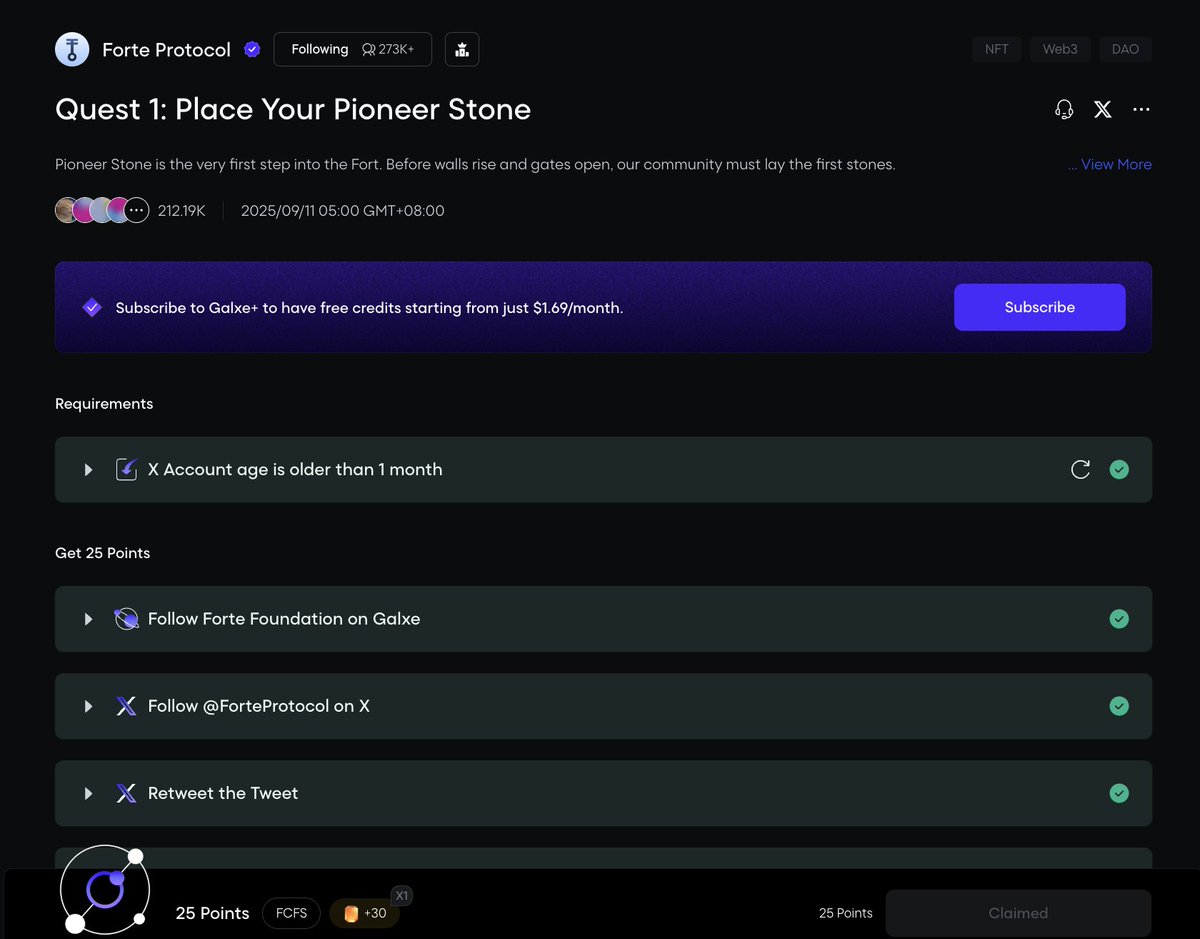Expand the Follow @ForteProtocol on X task
Screen dimensions: 1200x939
(x=88, y=706)
